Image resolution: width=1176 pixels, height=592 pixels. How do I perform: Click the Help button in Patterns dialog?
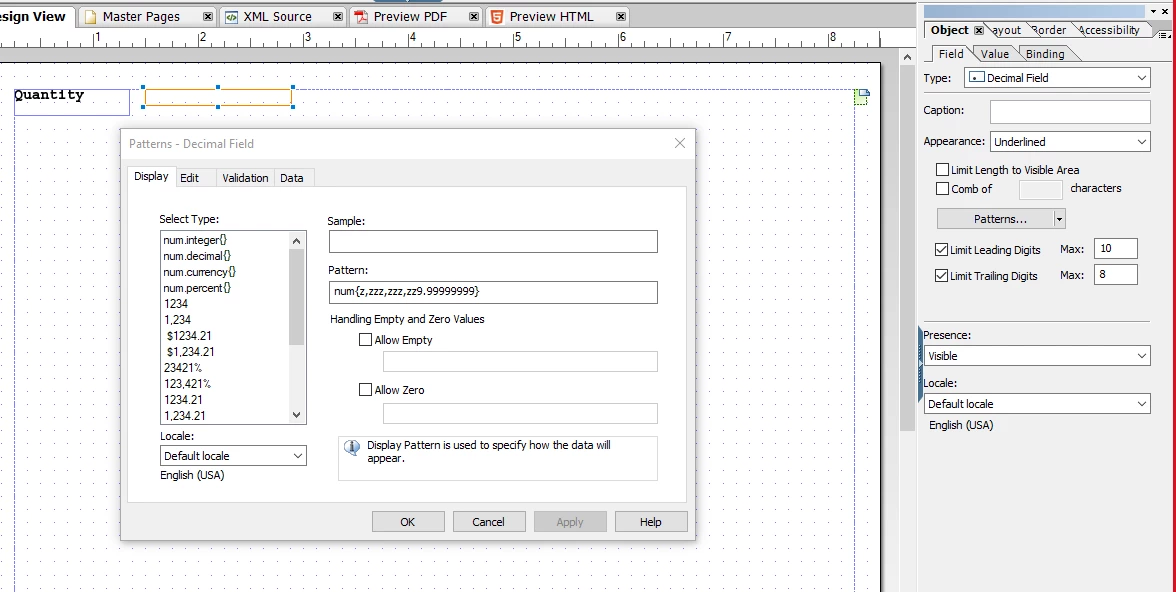click(651, 521)
